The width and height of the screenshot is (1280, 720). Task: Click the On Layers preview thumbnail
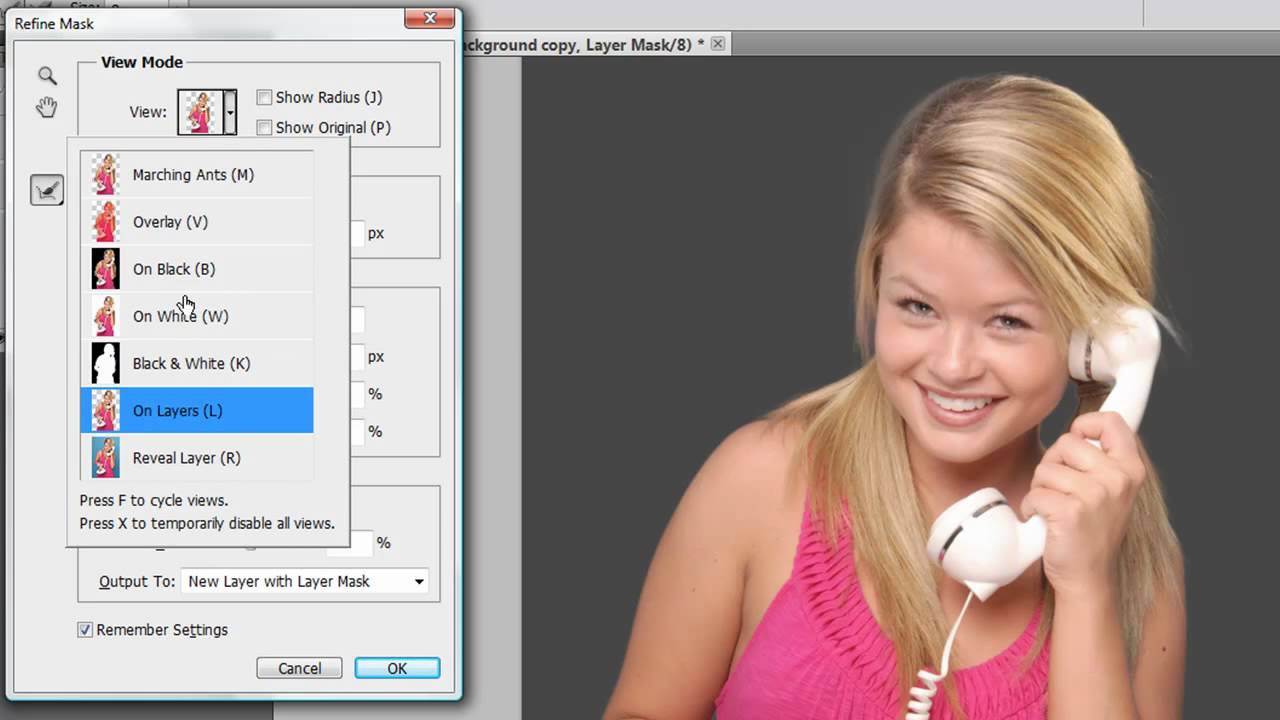click(x=105, y=410)
